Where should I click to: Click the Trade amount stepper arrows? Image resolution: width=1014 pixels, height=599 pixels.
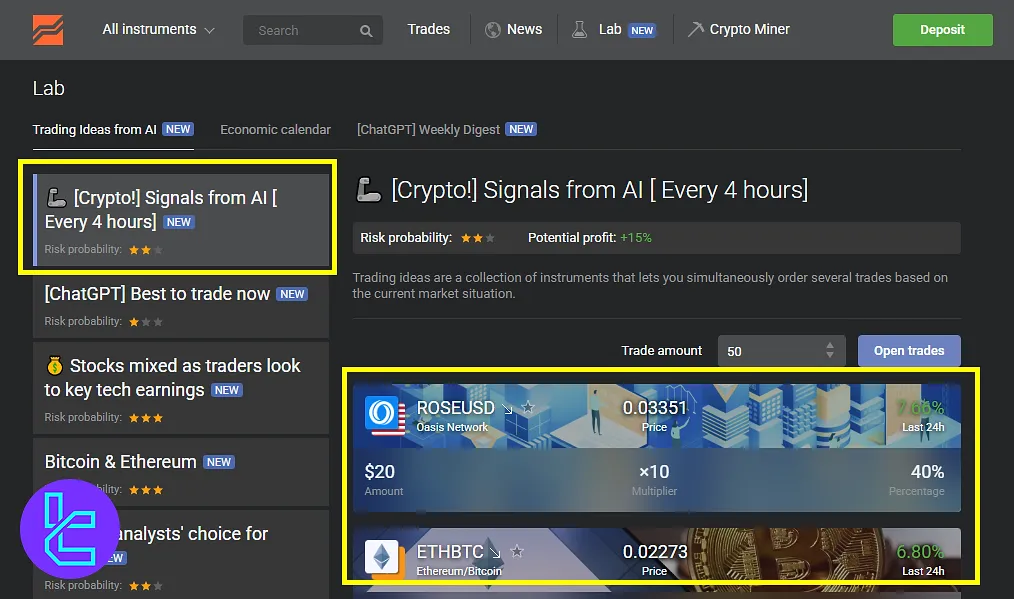[830, 351]
